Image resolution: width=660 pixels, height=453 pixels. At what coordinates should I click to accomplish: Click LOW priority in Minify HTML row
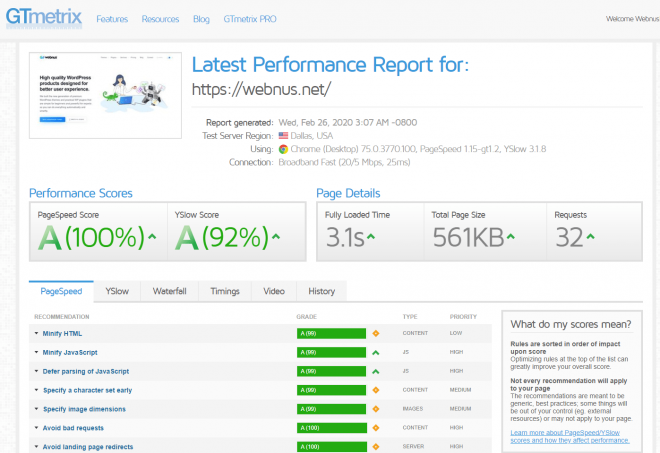click(x=456, y=333)
